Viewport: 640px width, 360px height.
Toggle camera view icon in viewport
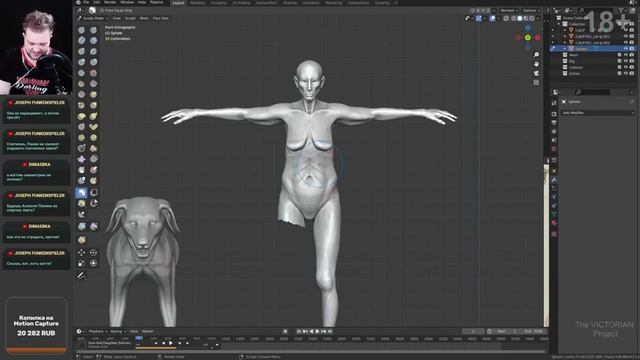[536, 73]
